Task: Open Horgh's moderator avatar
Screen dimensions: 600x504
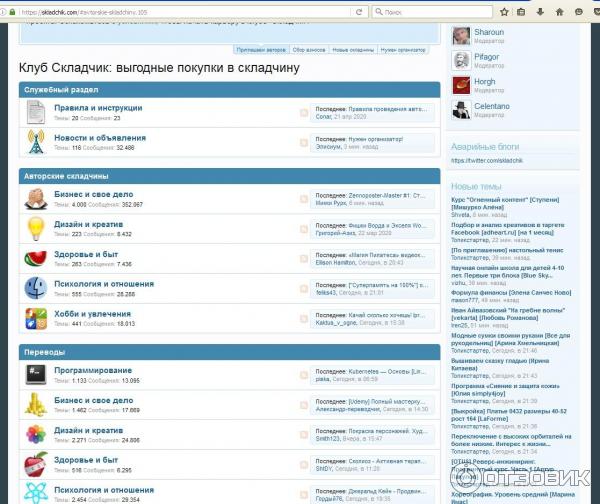Action: click(460, 86)
